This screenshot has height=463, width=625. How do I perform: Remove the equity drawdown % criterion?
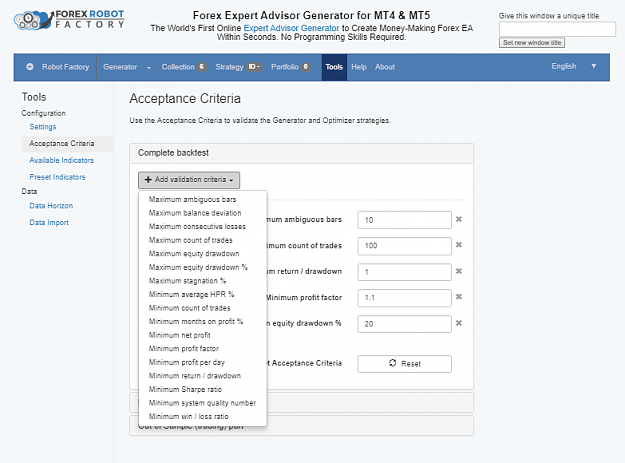[459, 323]
